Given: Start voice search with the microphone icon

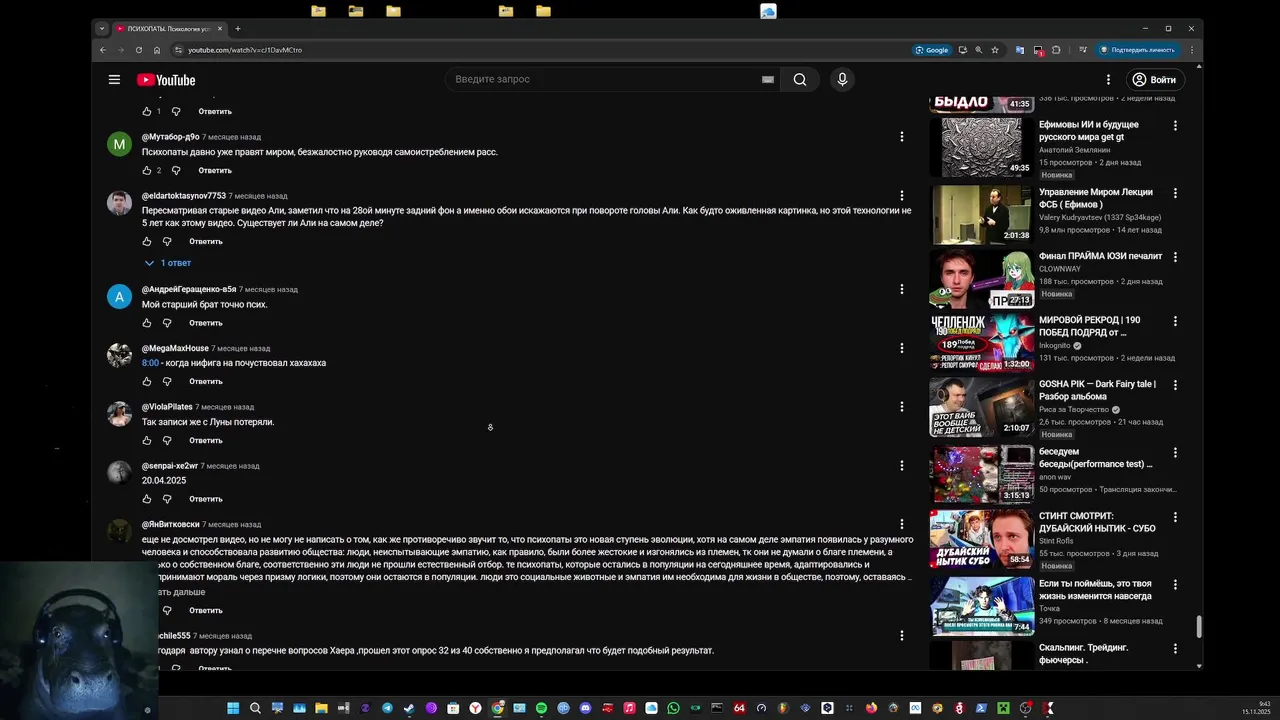Looking at the screenshot, I should tap(842, 80).
